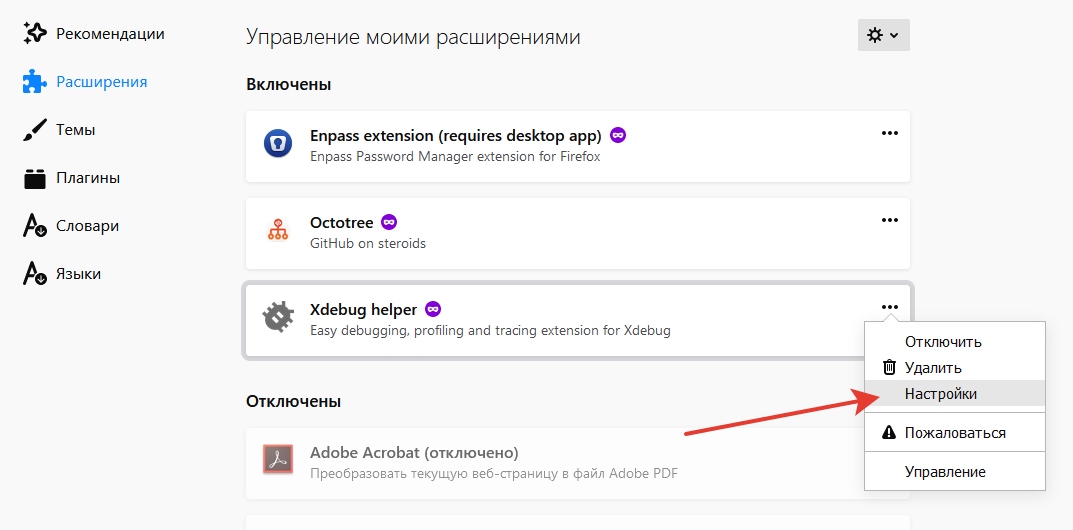The image size is (1073, 530).
Task: Click the Octotree extension icon
Action: point(278,231)
